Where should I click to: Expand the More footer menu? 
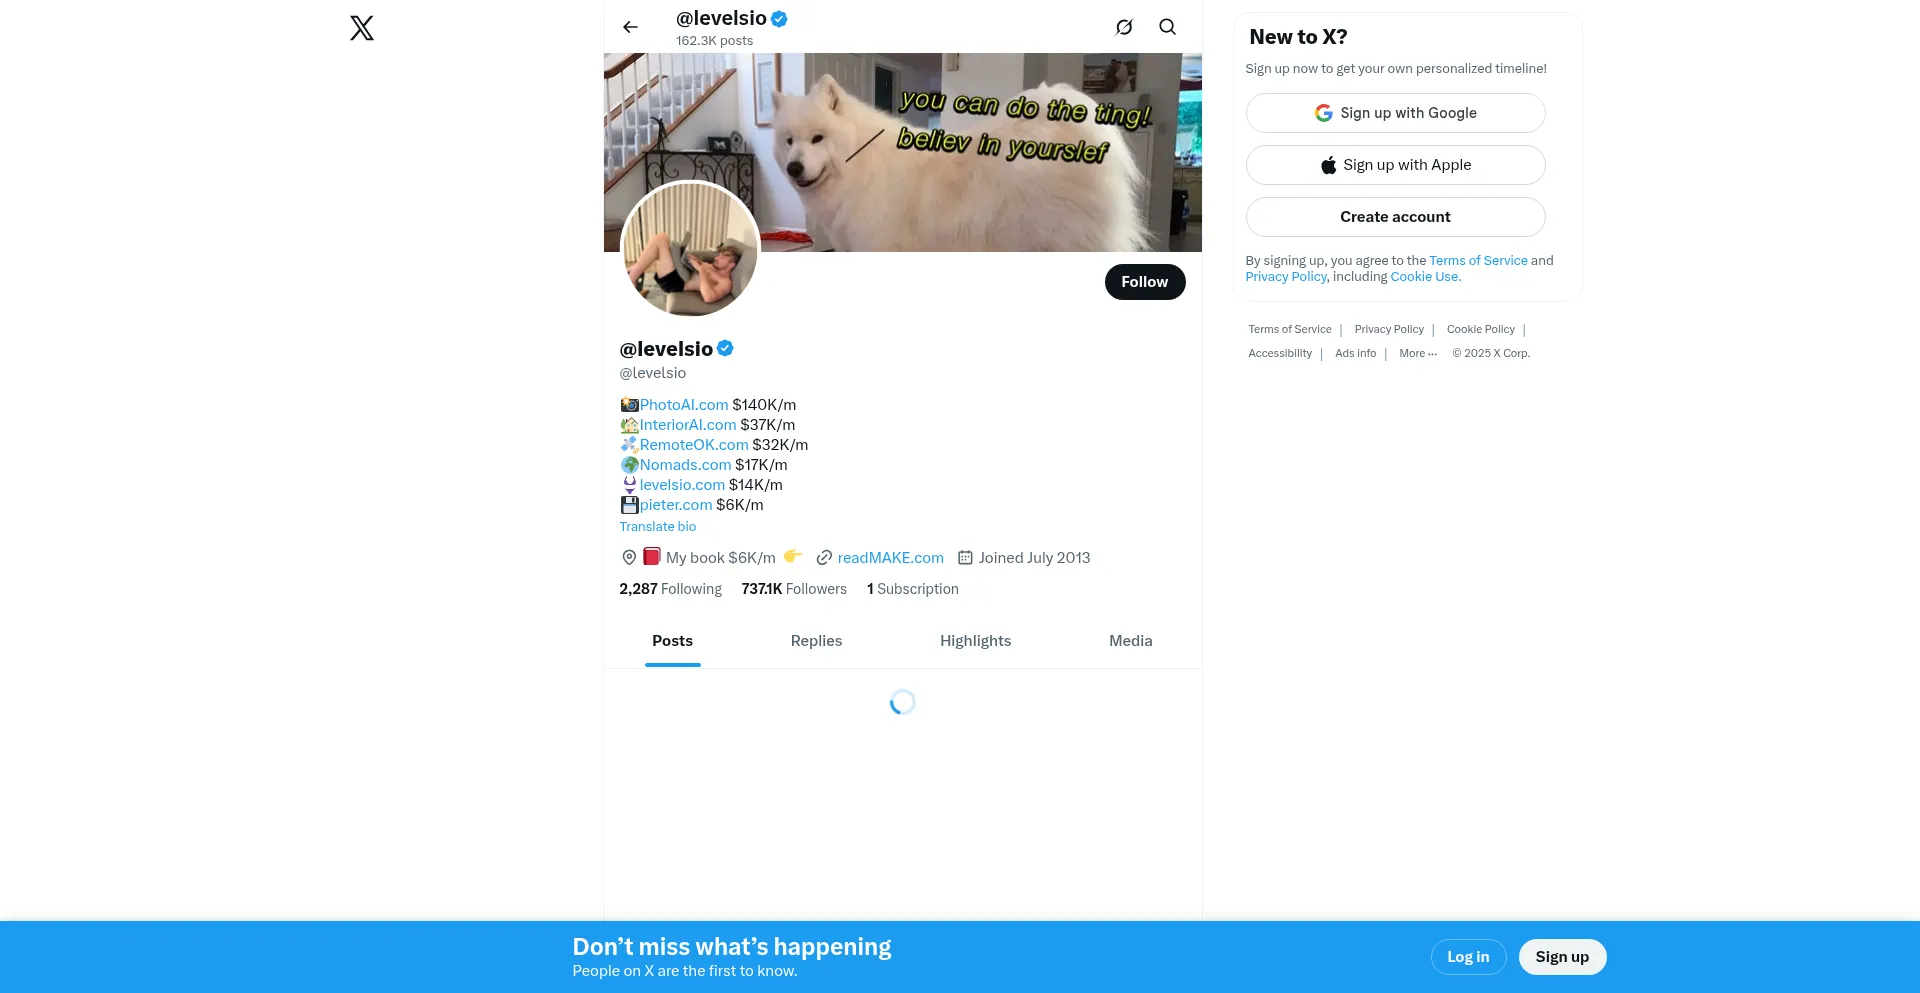pos(1417,353)
